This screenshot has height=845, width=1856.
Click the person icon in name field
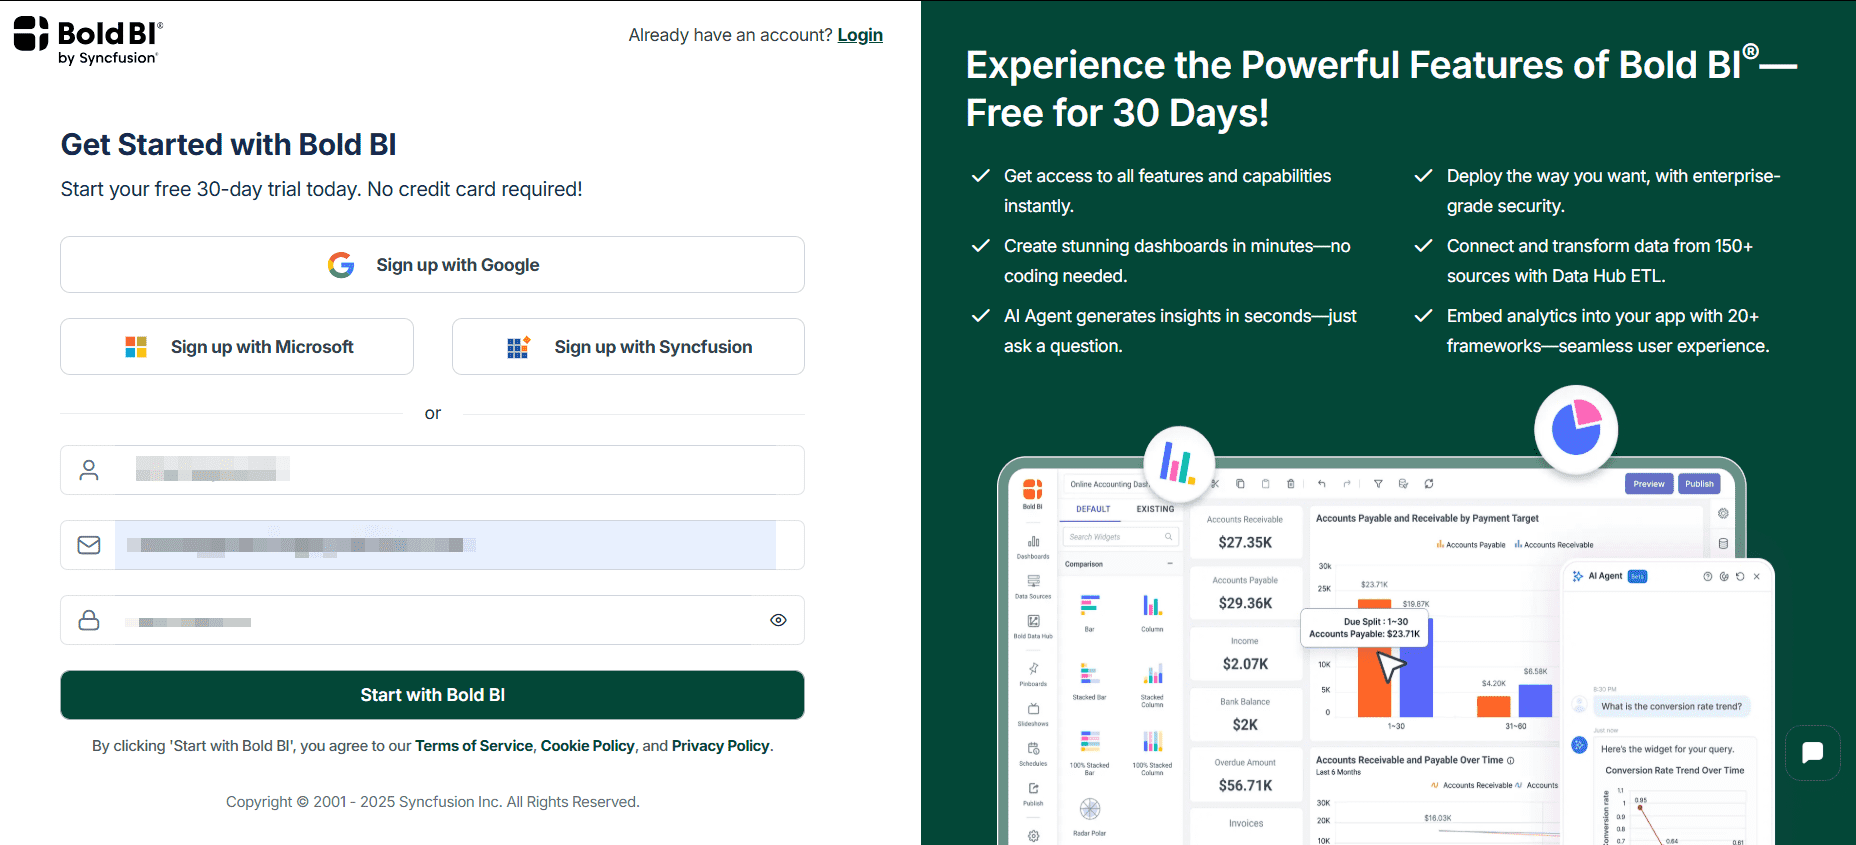(89, 470)
